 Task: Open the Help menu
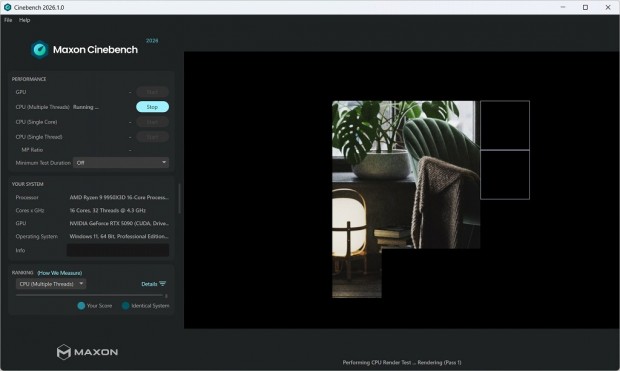pyautogui.click(x=25, y=20)
